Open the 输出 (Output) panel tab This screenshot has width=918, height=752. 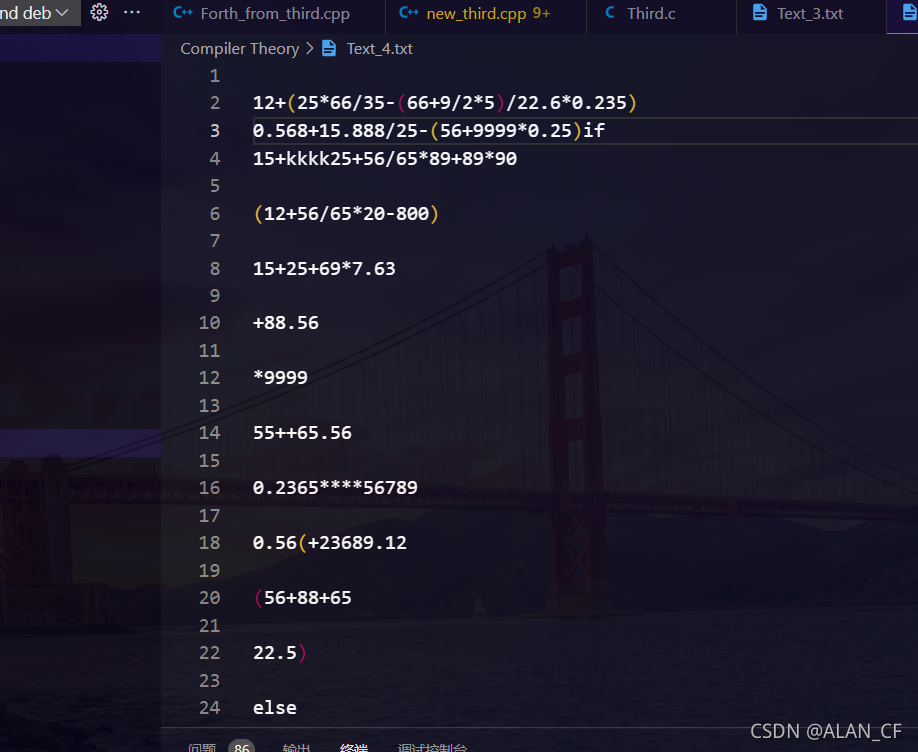pos(296,747)
